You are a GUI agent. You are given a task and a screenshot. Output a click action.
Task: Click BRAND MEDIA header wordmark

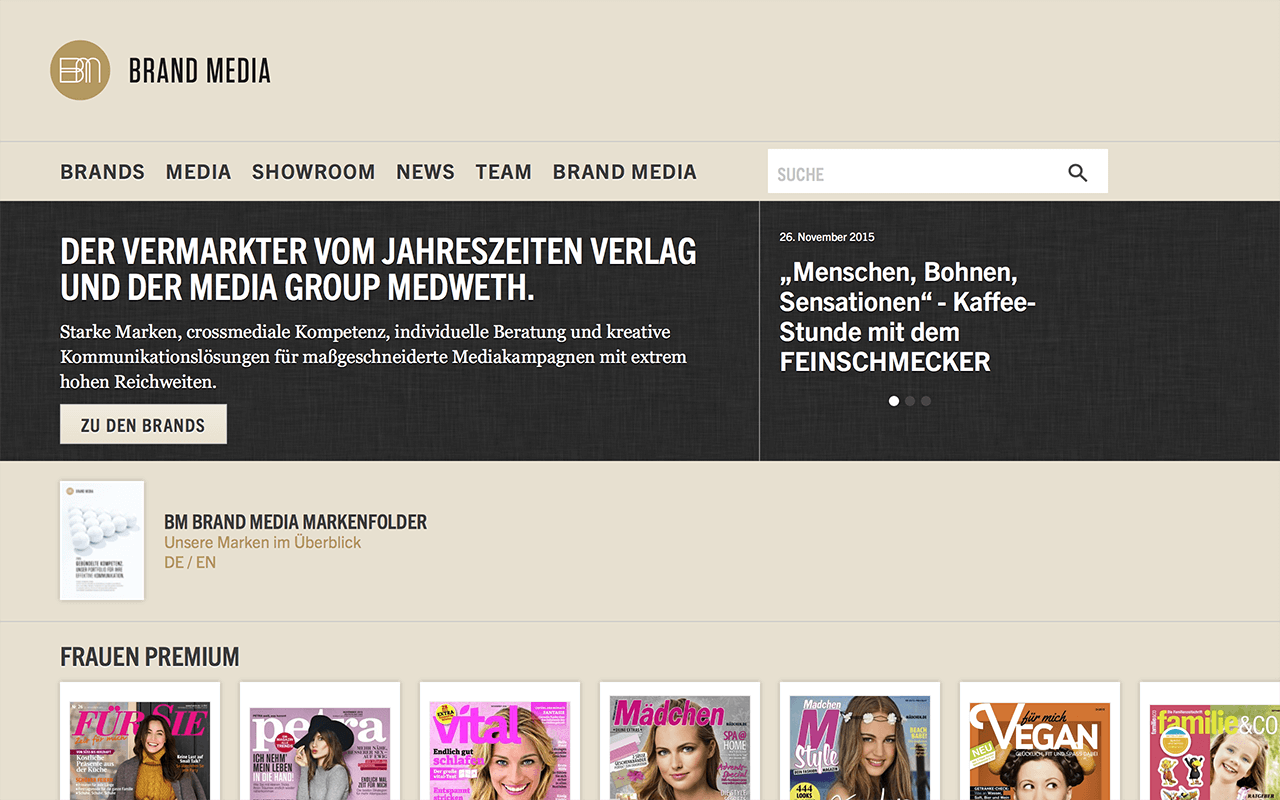[200, 71]
